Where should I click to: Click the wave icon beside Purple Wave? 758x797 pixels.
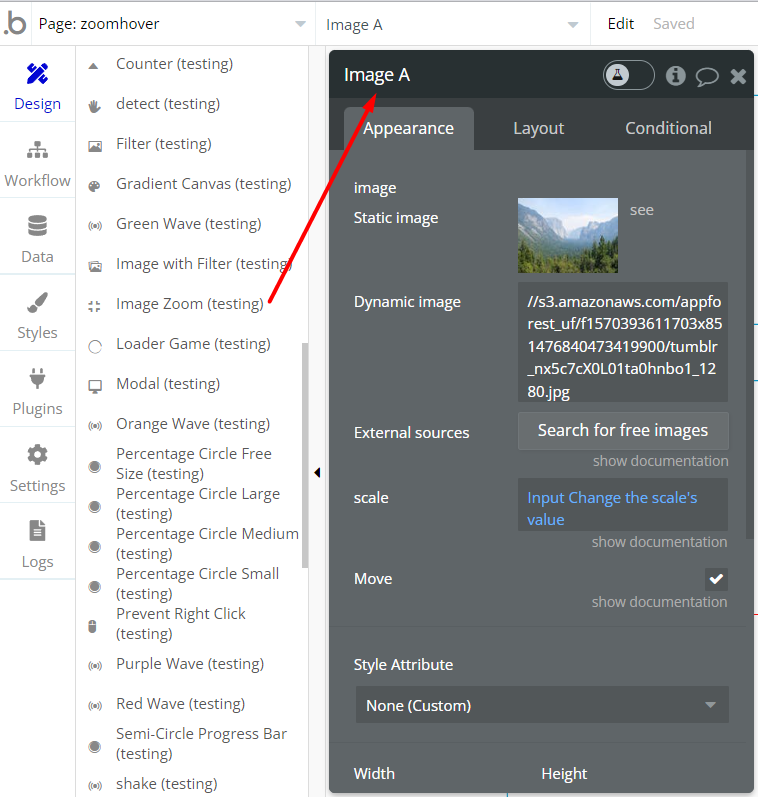pyautogui.click(x=95, y=666)
